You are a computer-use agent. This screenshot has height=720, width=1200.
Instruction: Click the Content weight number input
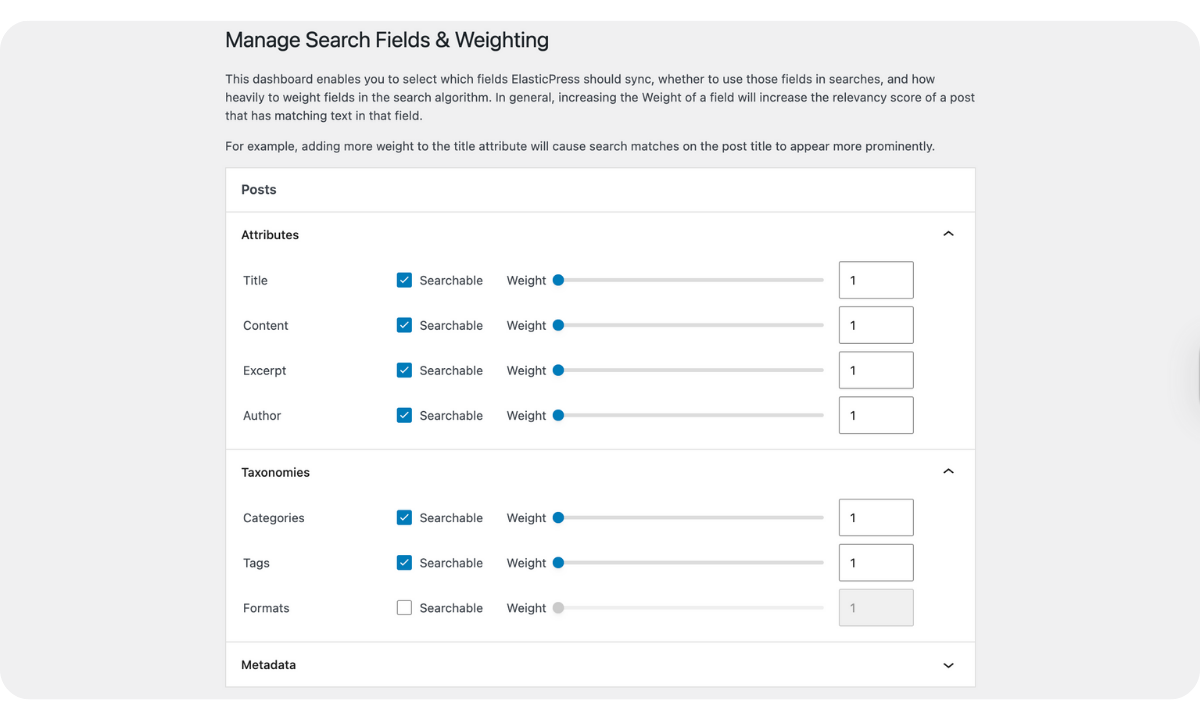875,325
